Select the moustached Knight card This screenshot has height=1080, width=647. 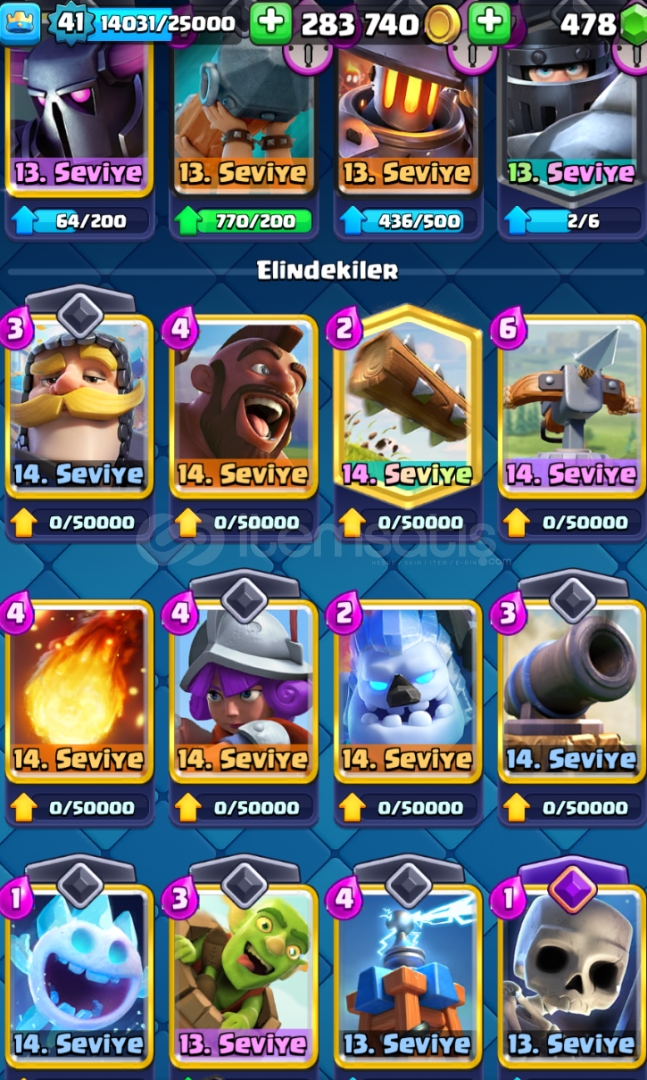point(79,406)
